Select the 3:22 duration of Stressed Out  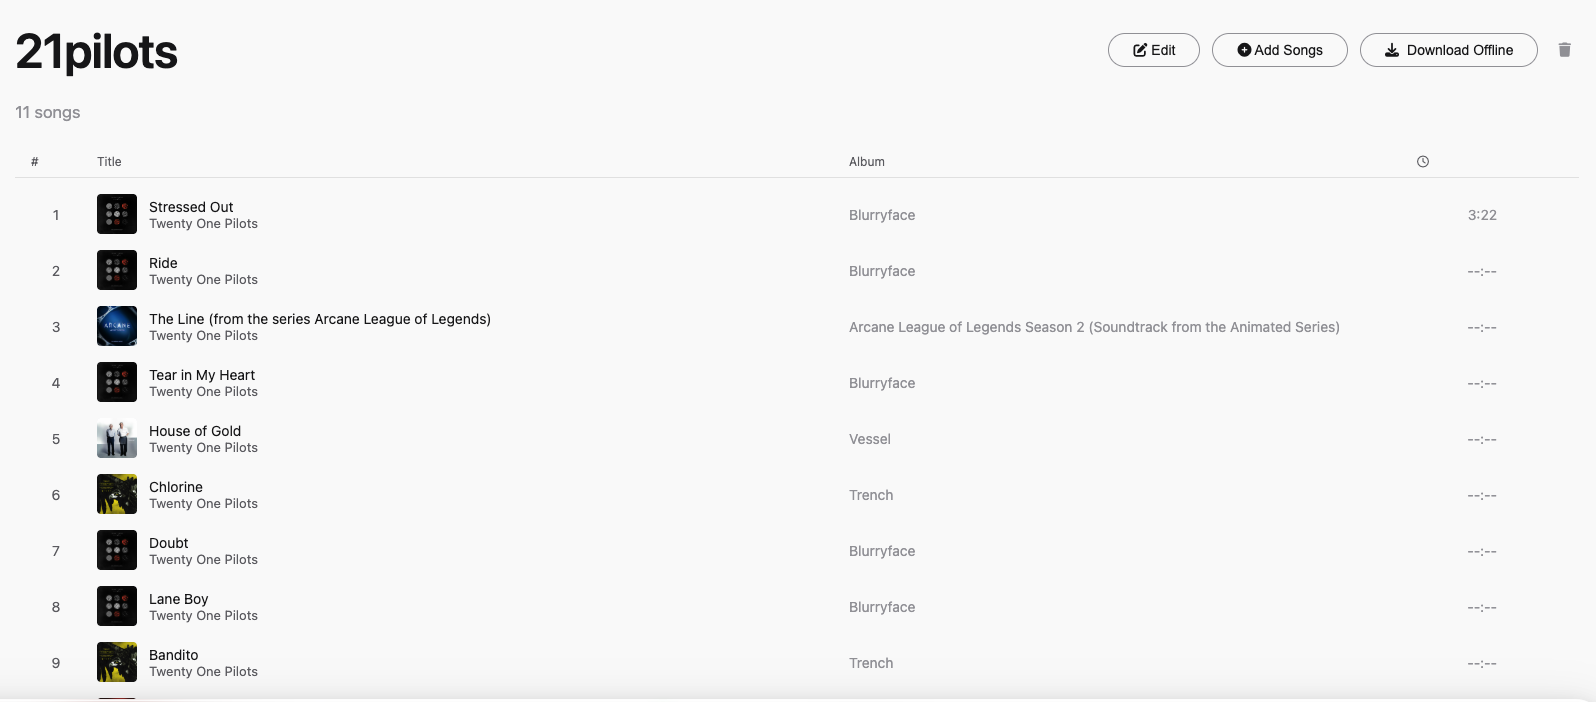(1481, 215)
